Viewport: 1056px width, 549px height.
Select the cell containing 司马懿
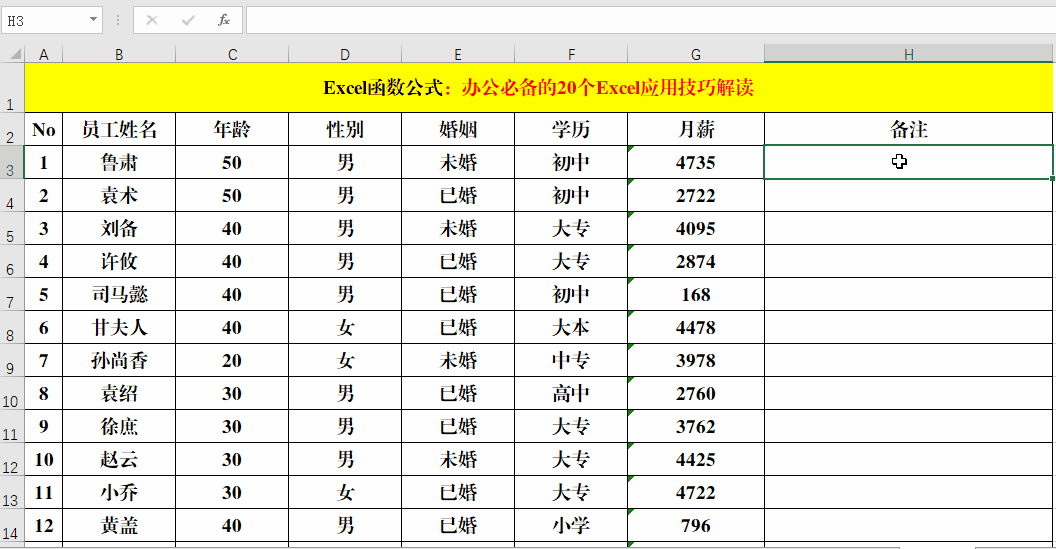coord(119,294)
